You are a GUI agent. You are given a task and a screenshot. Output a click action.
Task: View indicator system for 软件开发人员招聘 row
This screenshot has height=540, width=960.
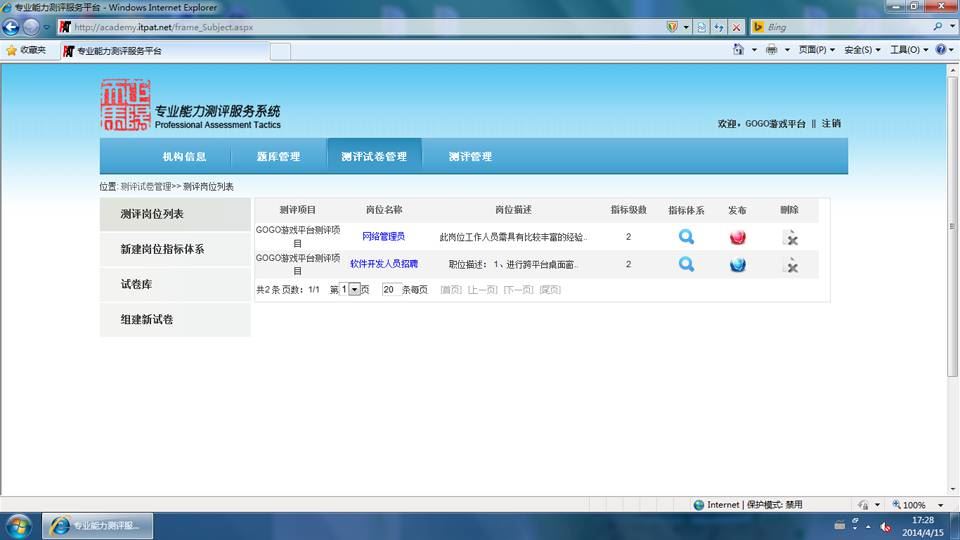(x=686, y=264)
